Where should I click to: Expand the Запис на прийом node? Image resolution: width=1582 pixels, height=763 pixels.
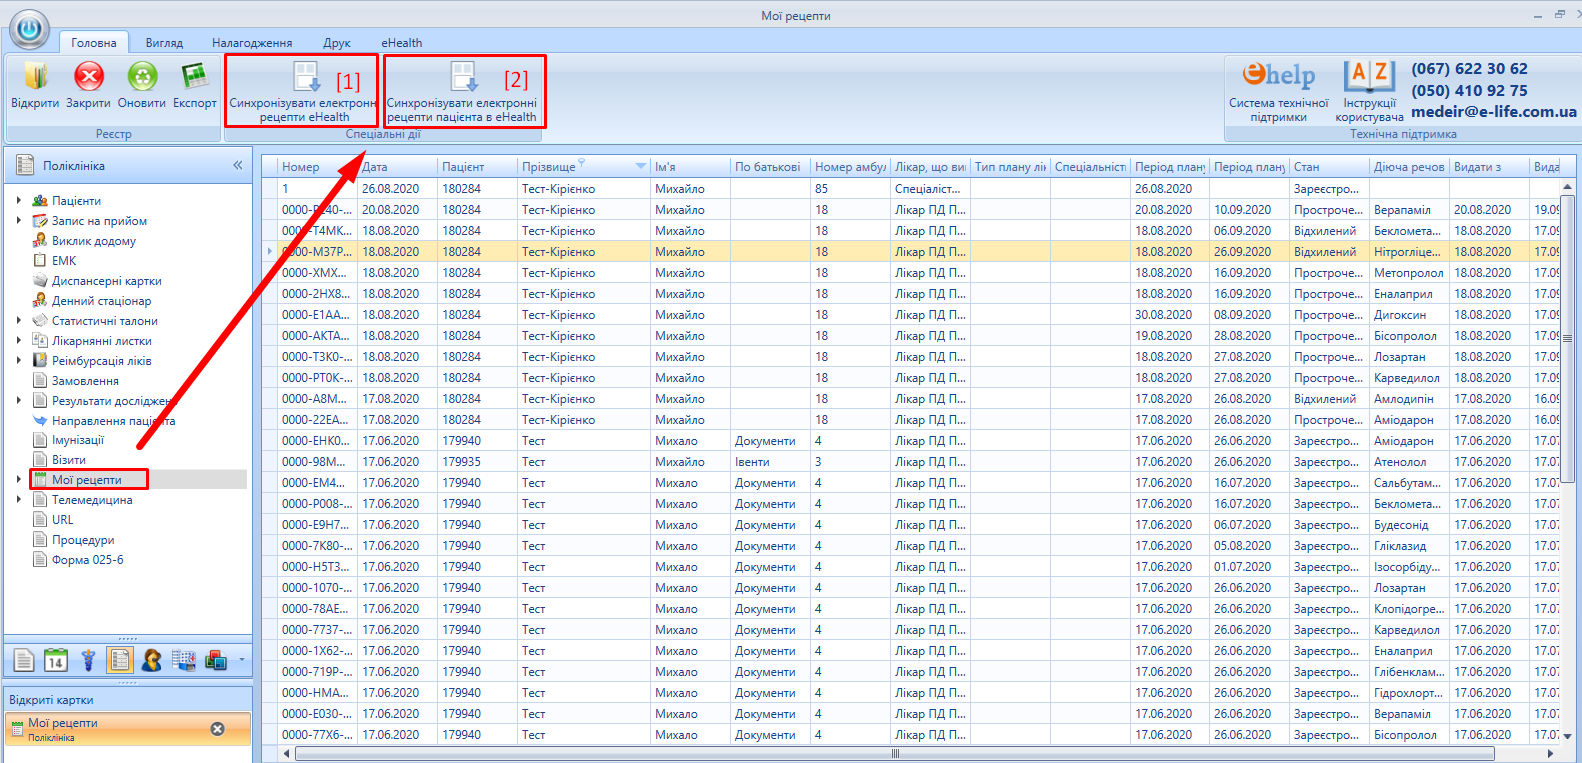click(x=19, y=221)
